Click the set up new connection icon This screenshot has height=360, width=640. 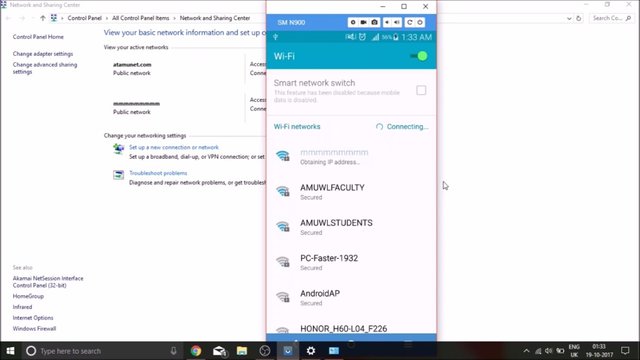(118, 149)
